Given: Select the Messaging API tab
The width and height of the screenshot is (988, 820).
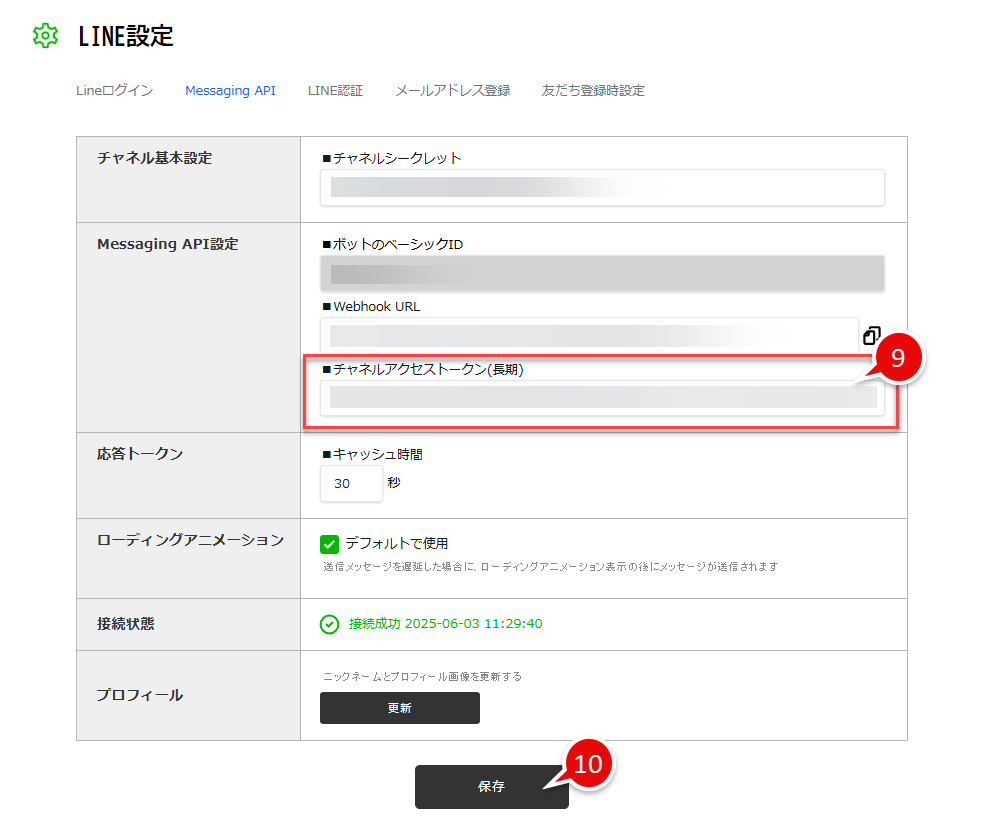Looking at the screenshot, I should pyautogui.click(x=230, y=91).
